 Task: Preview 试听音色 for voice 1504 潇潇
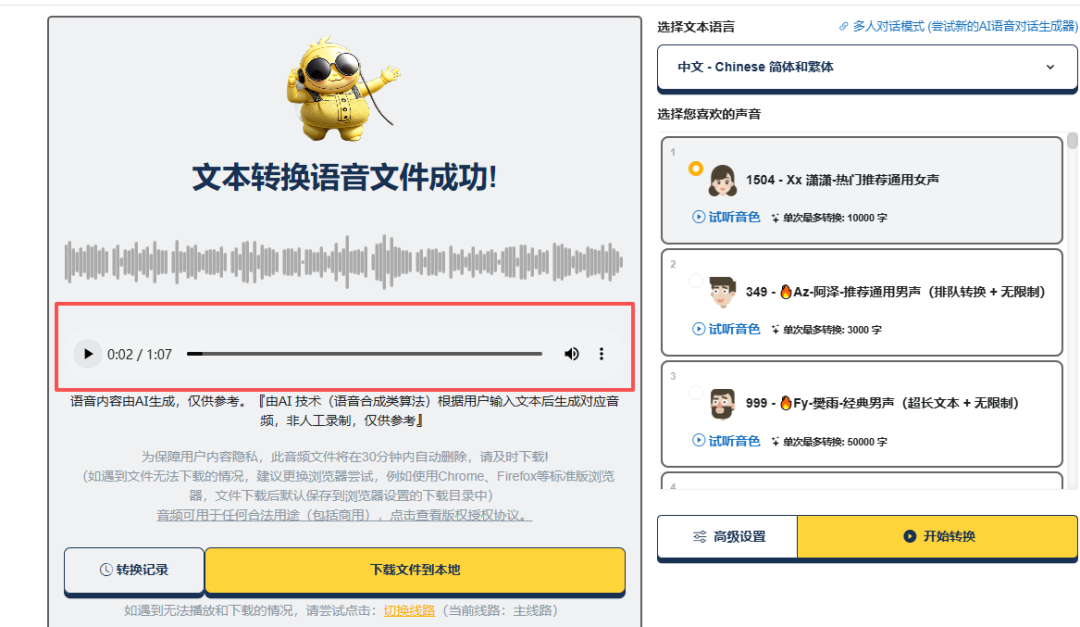click(x=726, y=217)
